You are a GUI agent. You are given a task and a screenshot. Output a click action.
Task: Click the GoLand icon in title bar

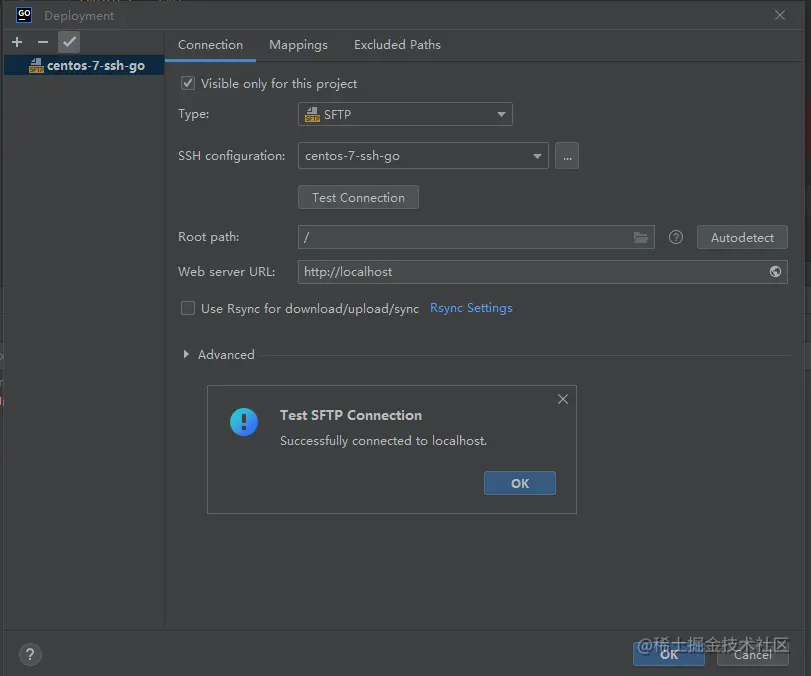click(24, 15)
